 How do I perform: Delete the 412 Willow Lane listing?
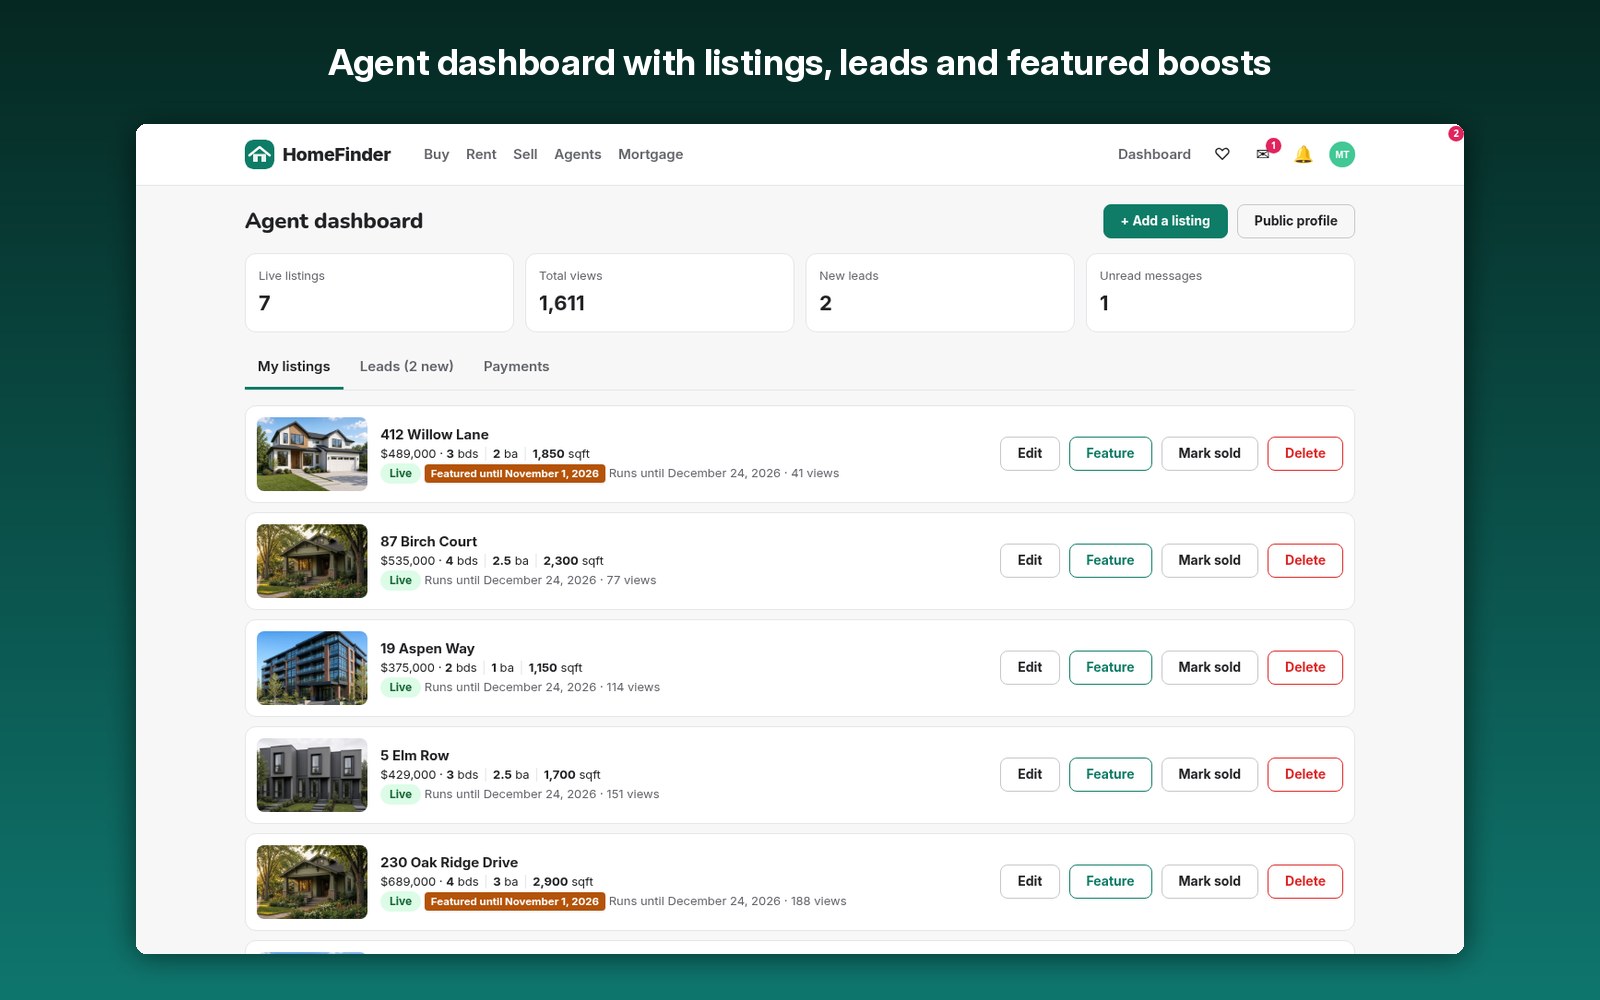(x=1305, y=453)
